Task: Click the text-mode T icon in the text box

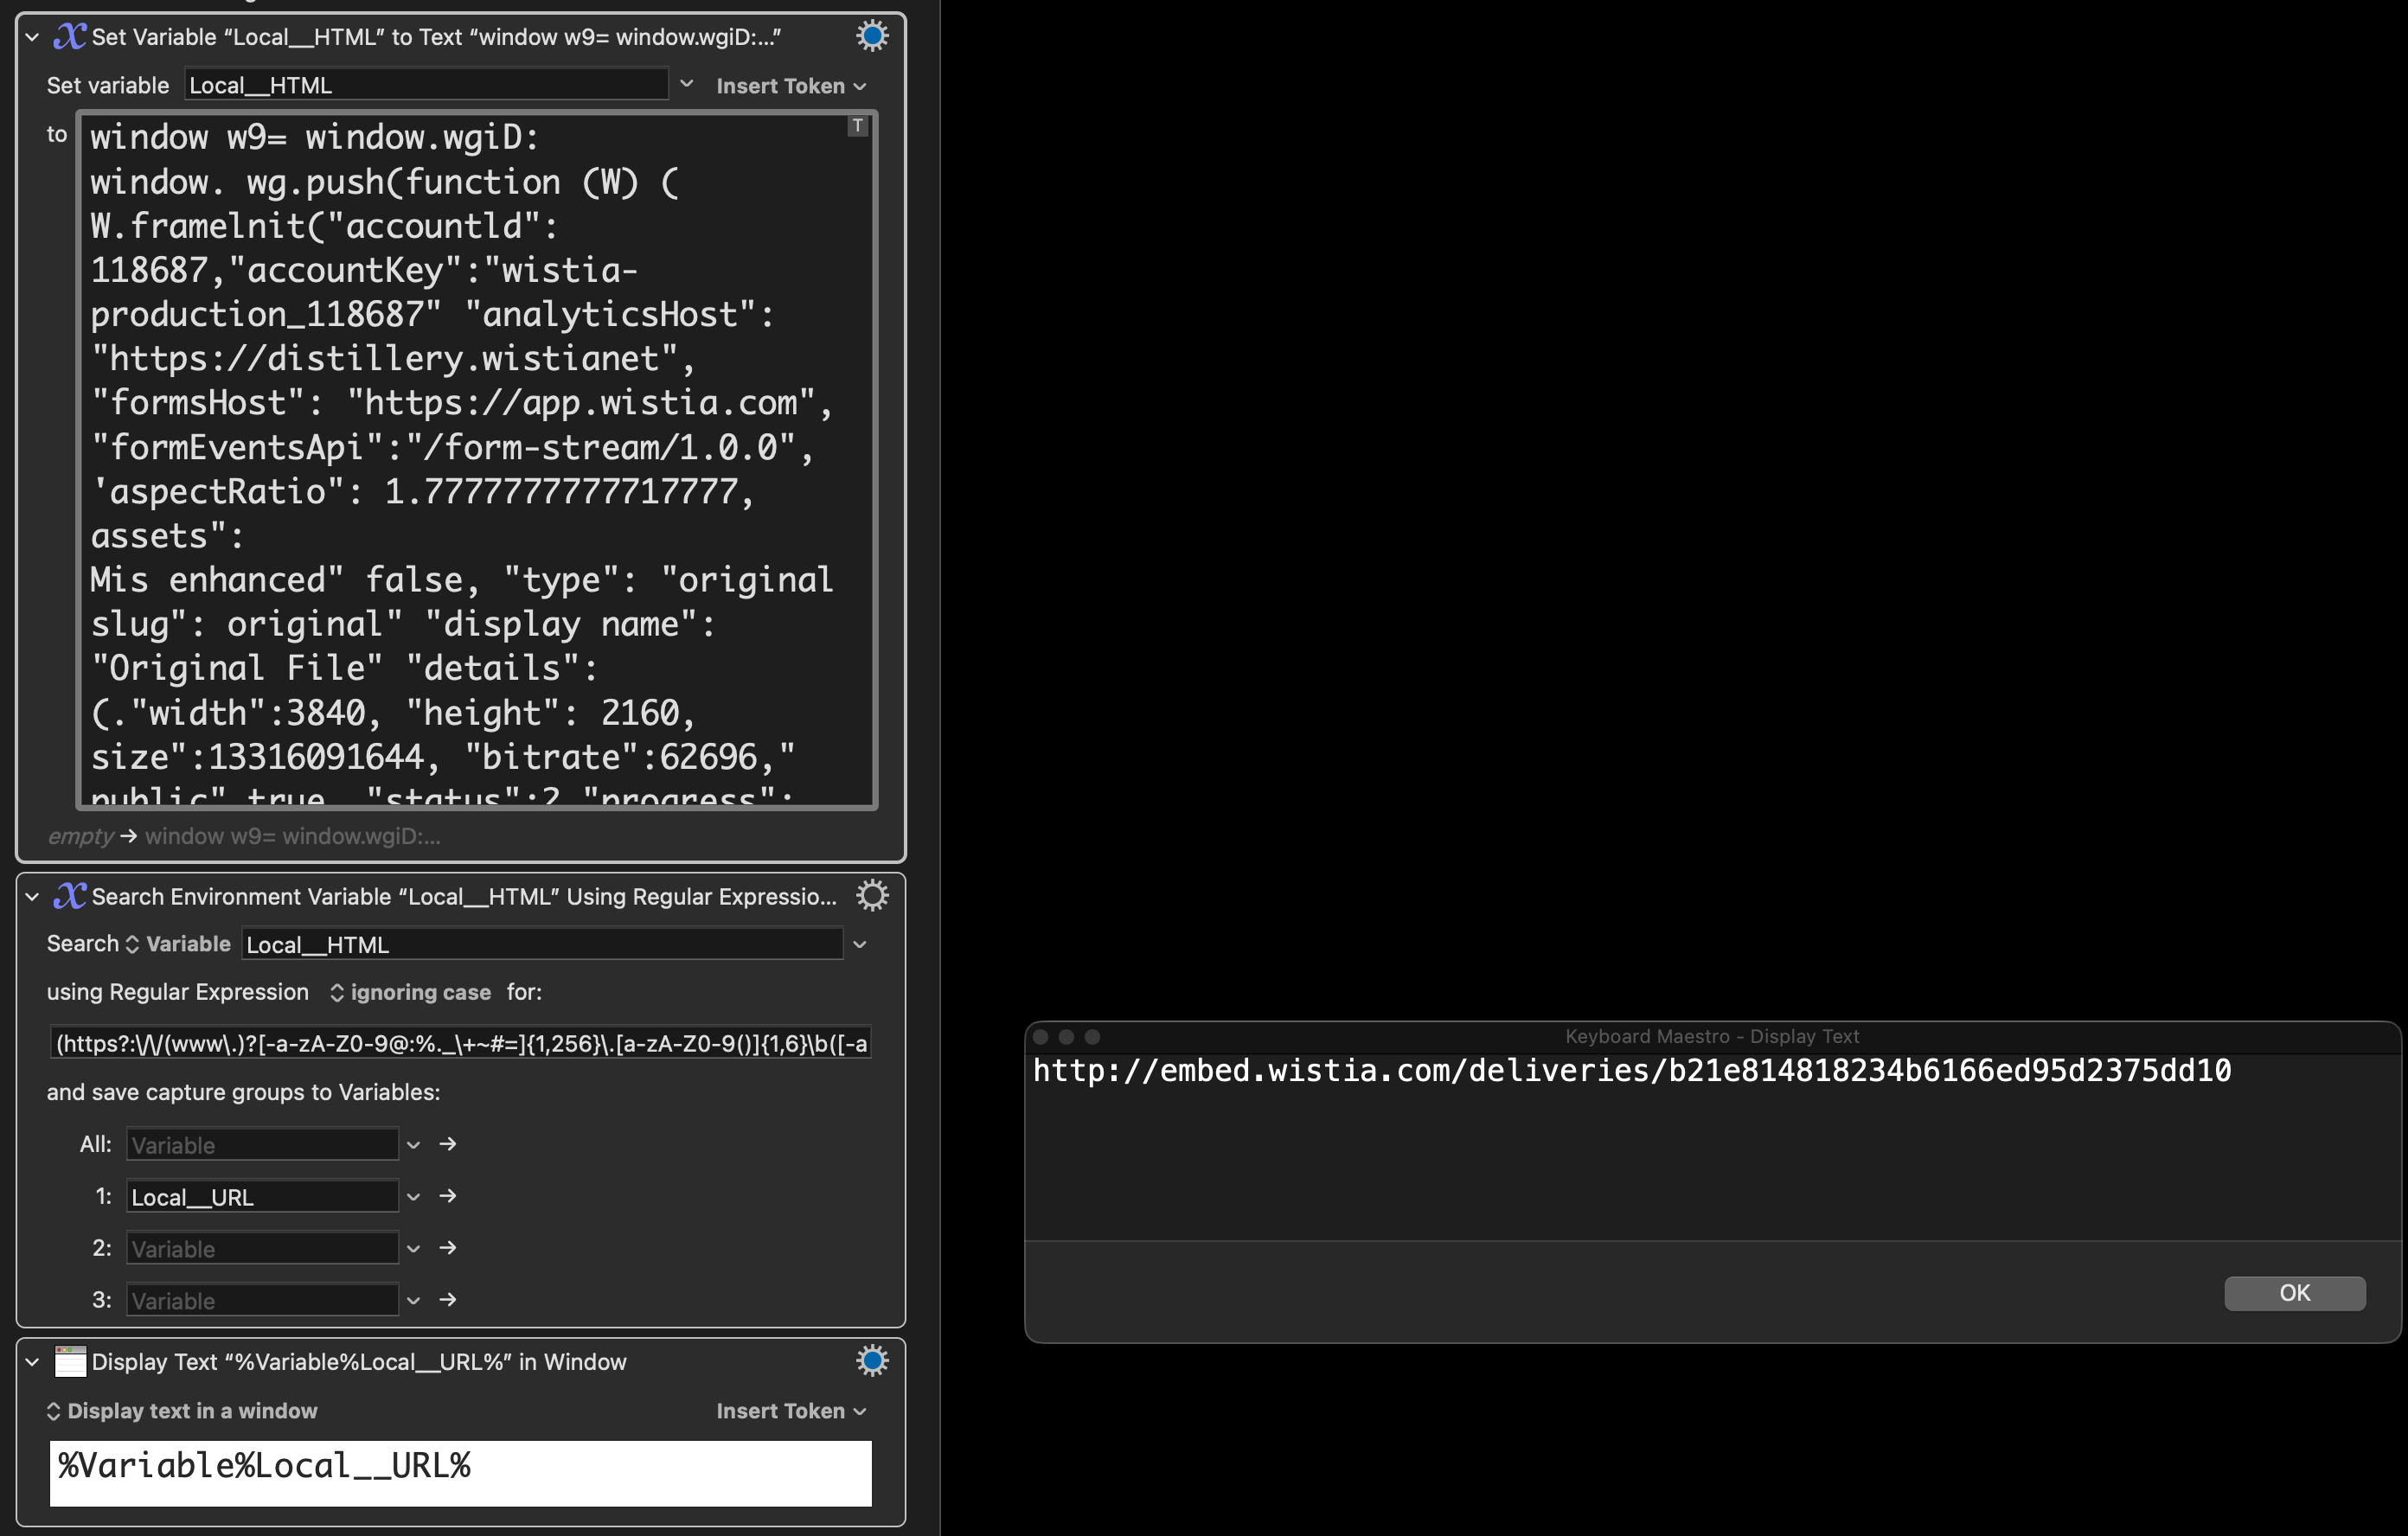Action: tap(857, 126)
